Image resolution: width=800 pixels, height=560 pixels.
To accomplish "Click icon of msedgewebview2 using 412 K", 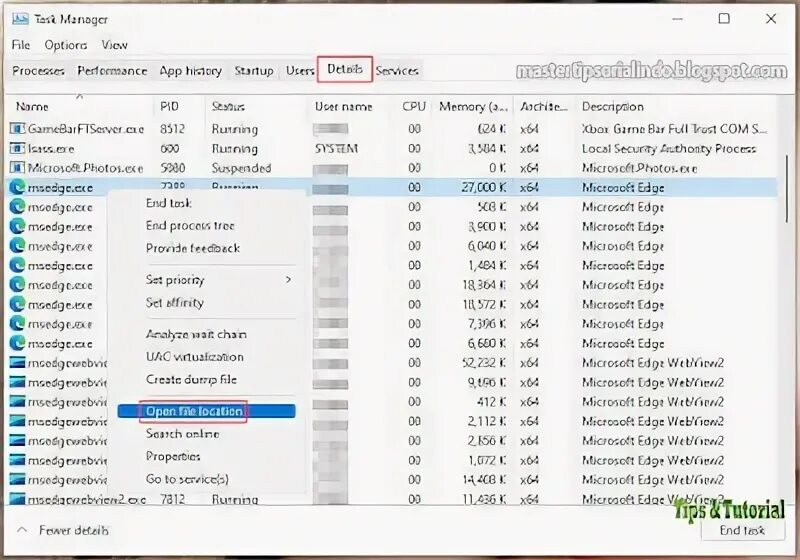I will coord(17,402).
